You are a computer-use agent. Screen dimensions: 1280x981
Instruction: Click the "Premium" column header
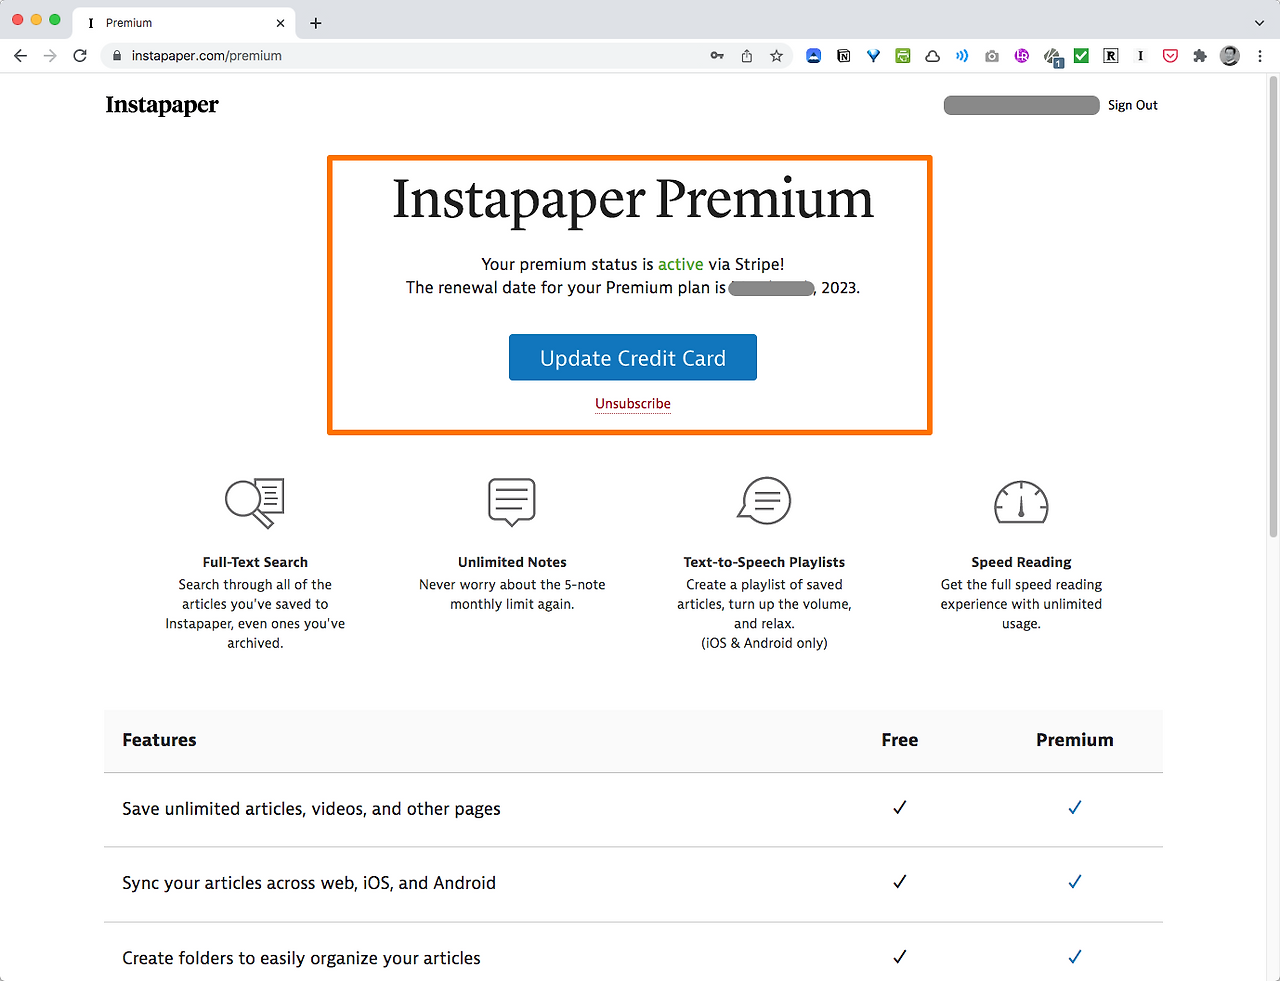pyautogui.click(x=1075, y=740)
